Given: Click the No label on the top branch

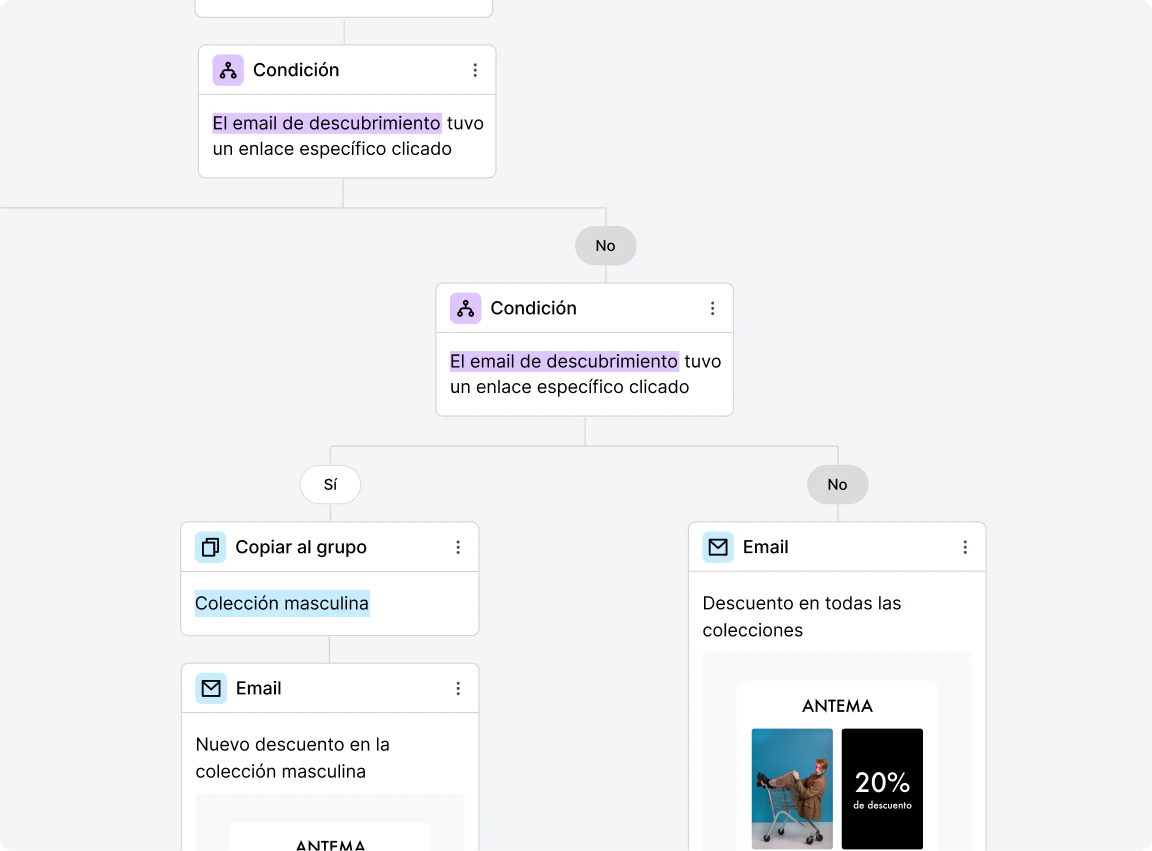Looking at the screenshot, I should pyautogui.click(x=605, y=245).
